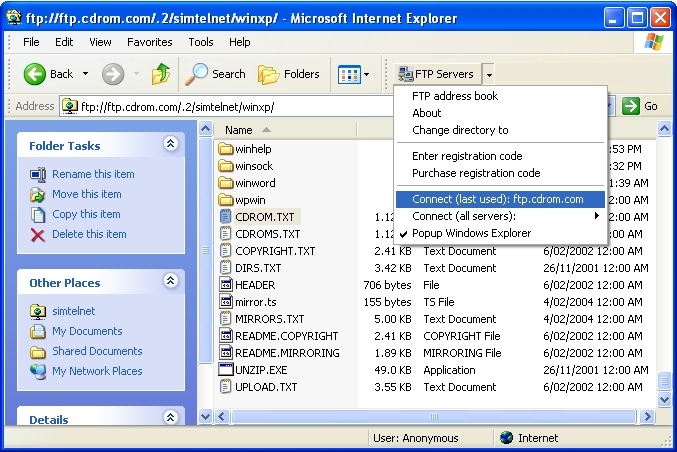This screenshot has width=677, height=452.
Task: Expand the Back button history arrow
Action: pos(85,74)
